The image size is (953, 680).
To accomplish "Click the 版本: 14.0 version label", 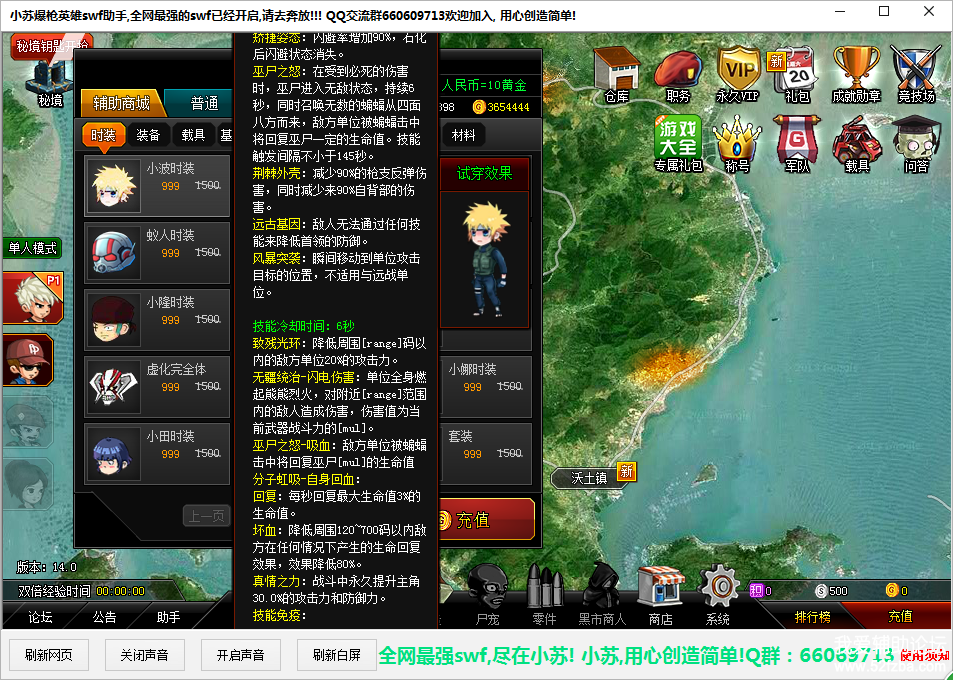I will pyautogui.click(x=46, y=567).
